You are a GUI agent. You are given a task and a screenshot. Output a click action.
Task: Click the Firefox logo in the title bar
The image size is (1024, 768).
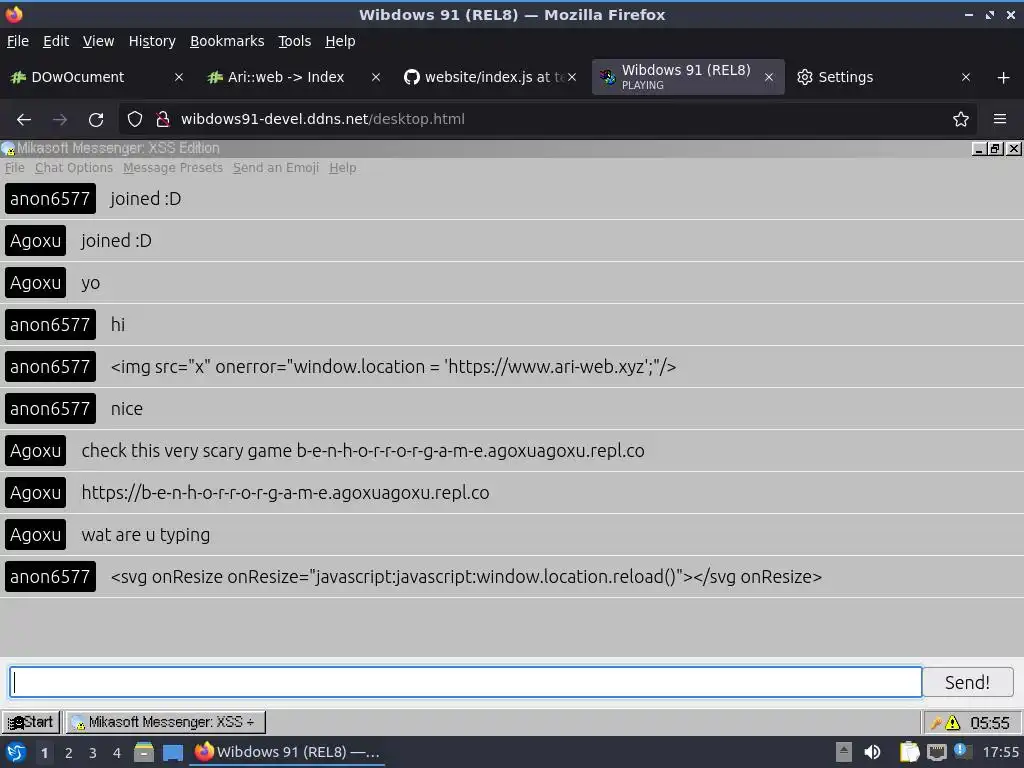tap(14, 14)
